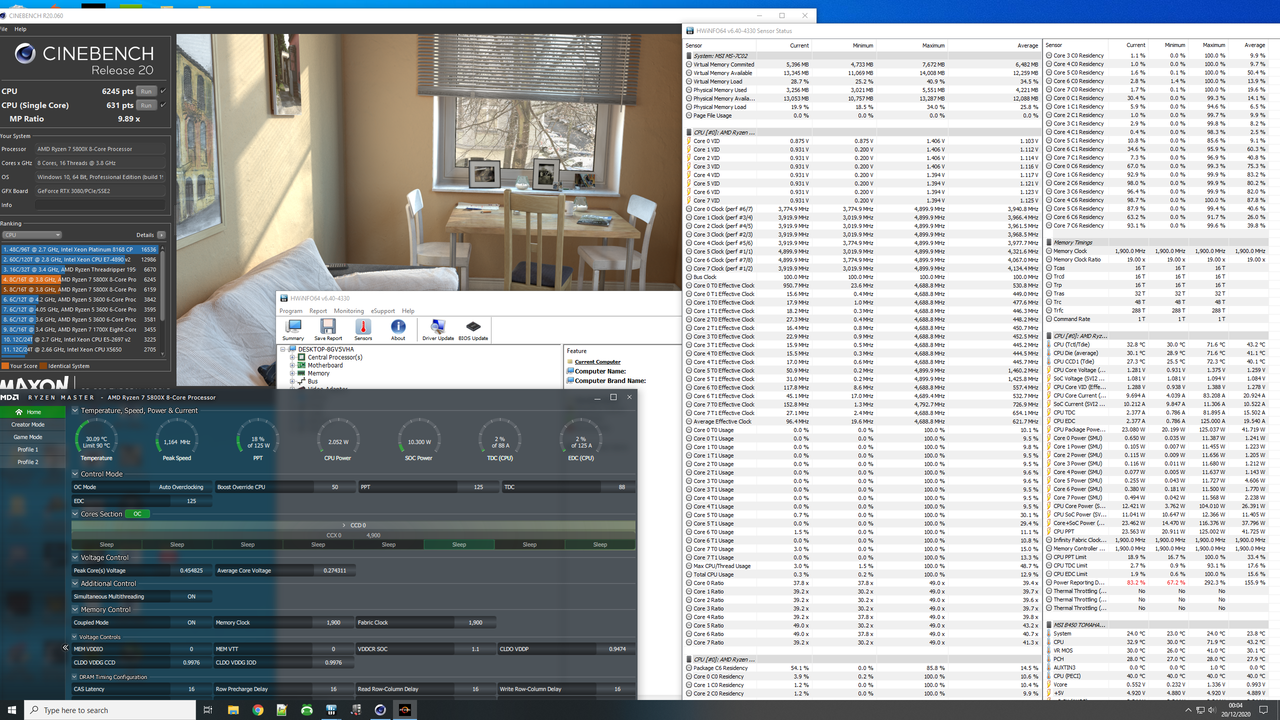Open the green headset taskbar icon
Viewport: 1280px width, 720px height.
click(x=307, y=710)
